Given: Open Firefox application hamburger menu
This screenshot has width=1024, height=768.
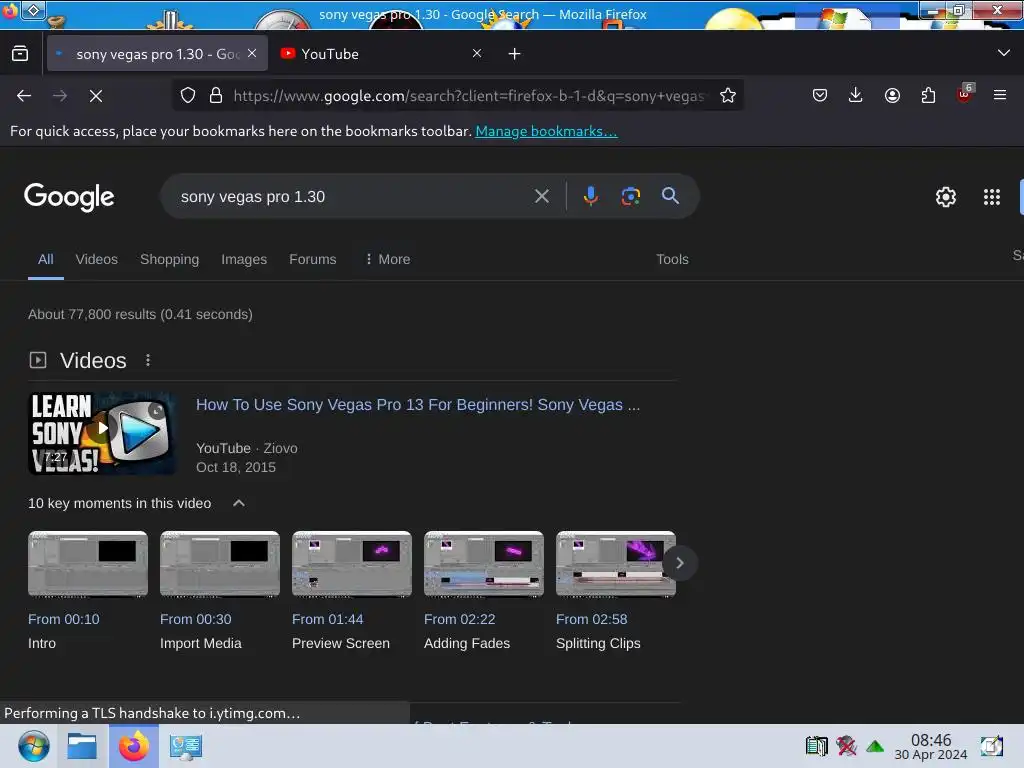Looking at the screenshot, I should (x=1000, y=95).
